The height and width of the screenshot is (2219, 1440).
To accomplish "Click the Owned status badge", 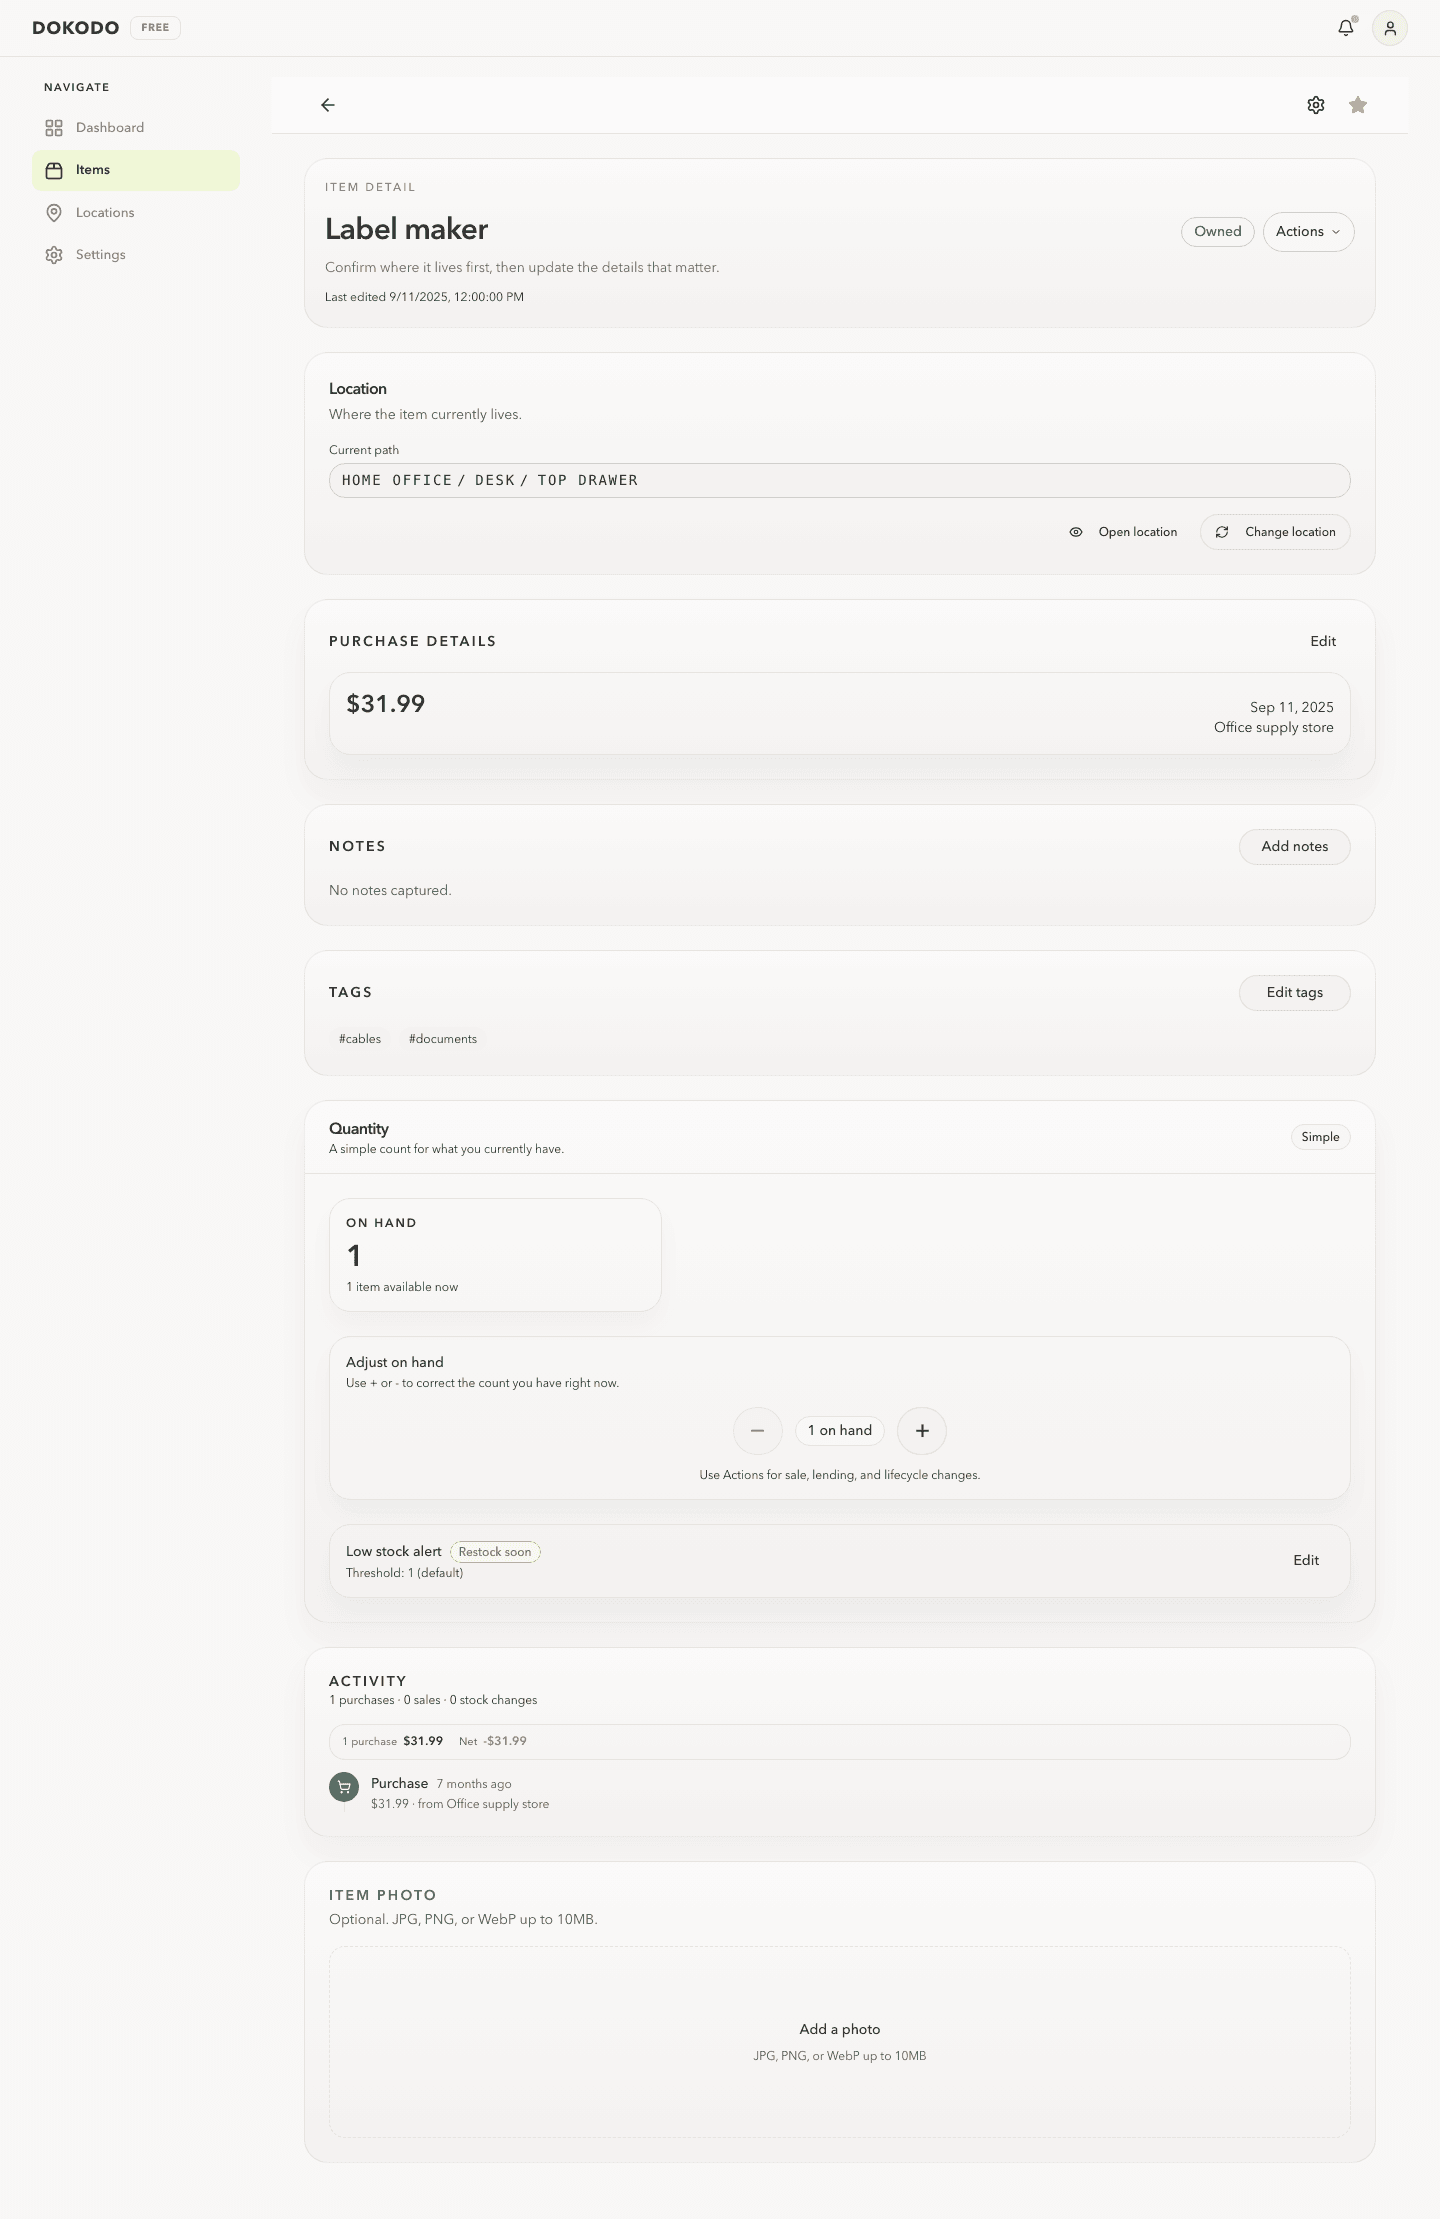I will (x=1218, y=232).
